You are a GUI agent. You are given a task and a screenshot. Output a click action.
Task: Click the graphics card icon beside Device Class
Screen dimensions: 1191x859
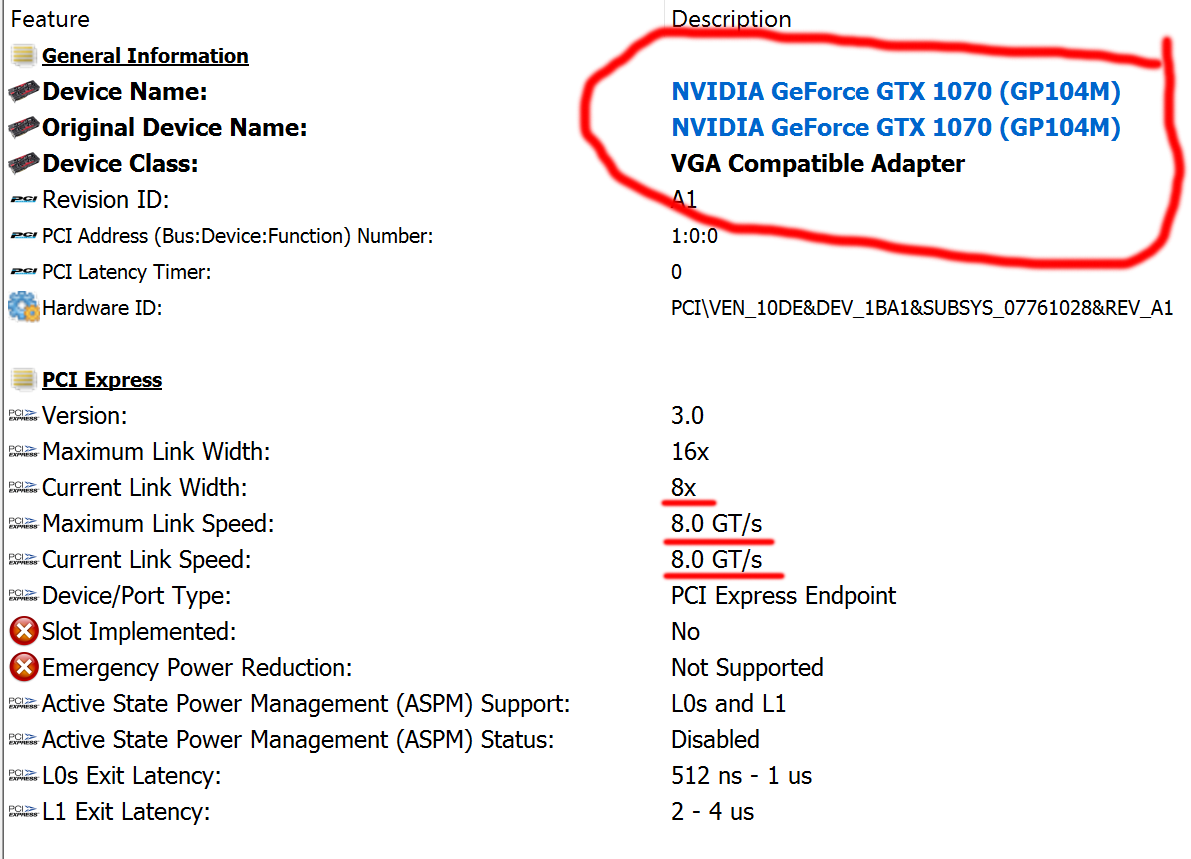23,164
